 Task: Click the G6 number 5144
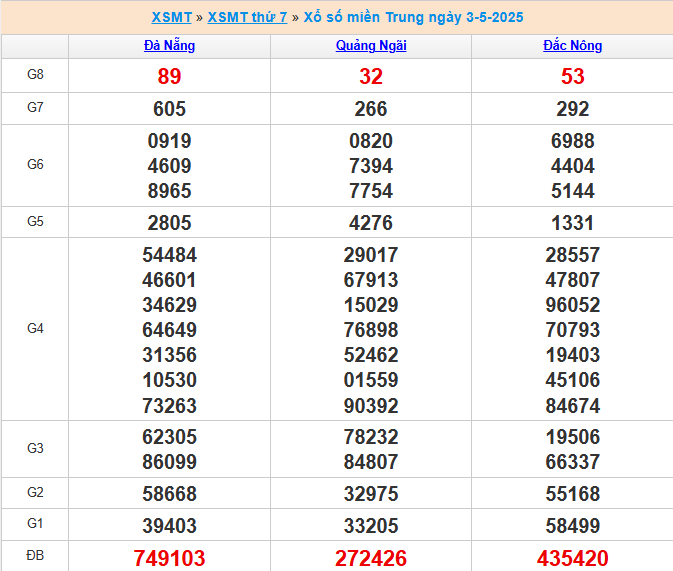[573, 191]
